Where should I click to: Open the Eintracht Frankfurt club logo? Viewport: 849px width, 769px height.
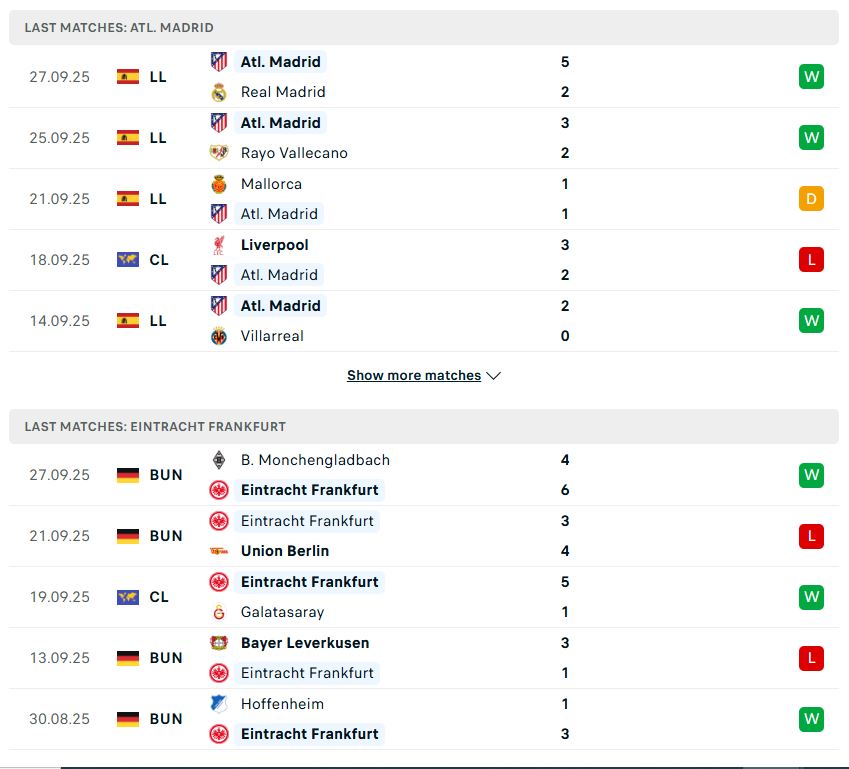point(220,491)
